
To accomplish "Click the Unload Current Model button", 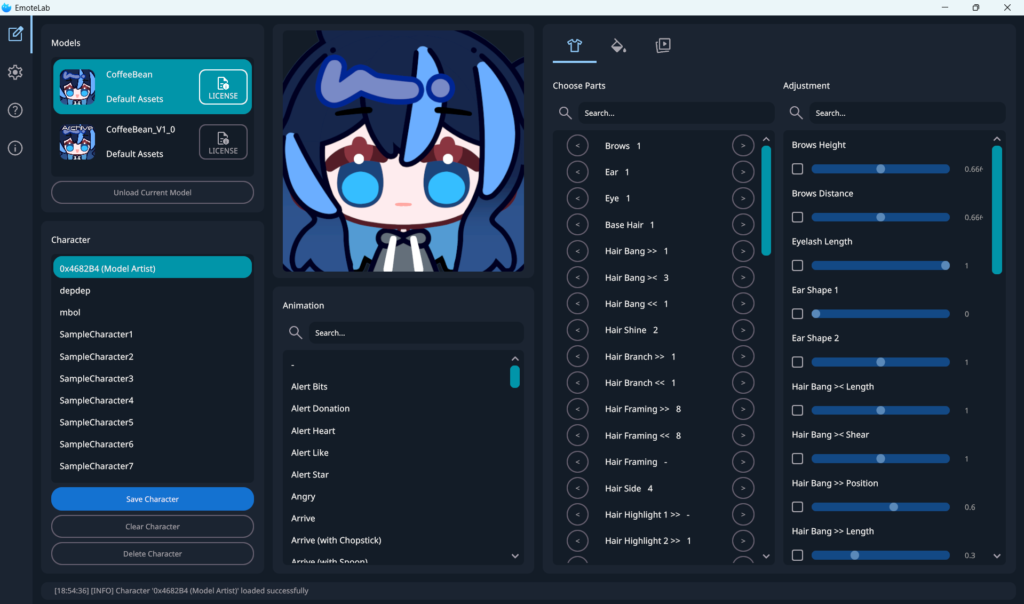I will [152, 192].
